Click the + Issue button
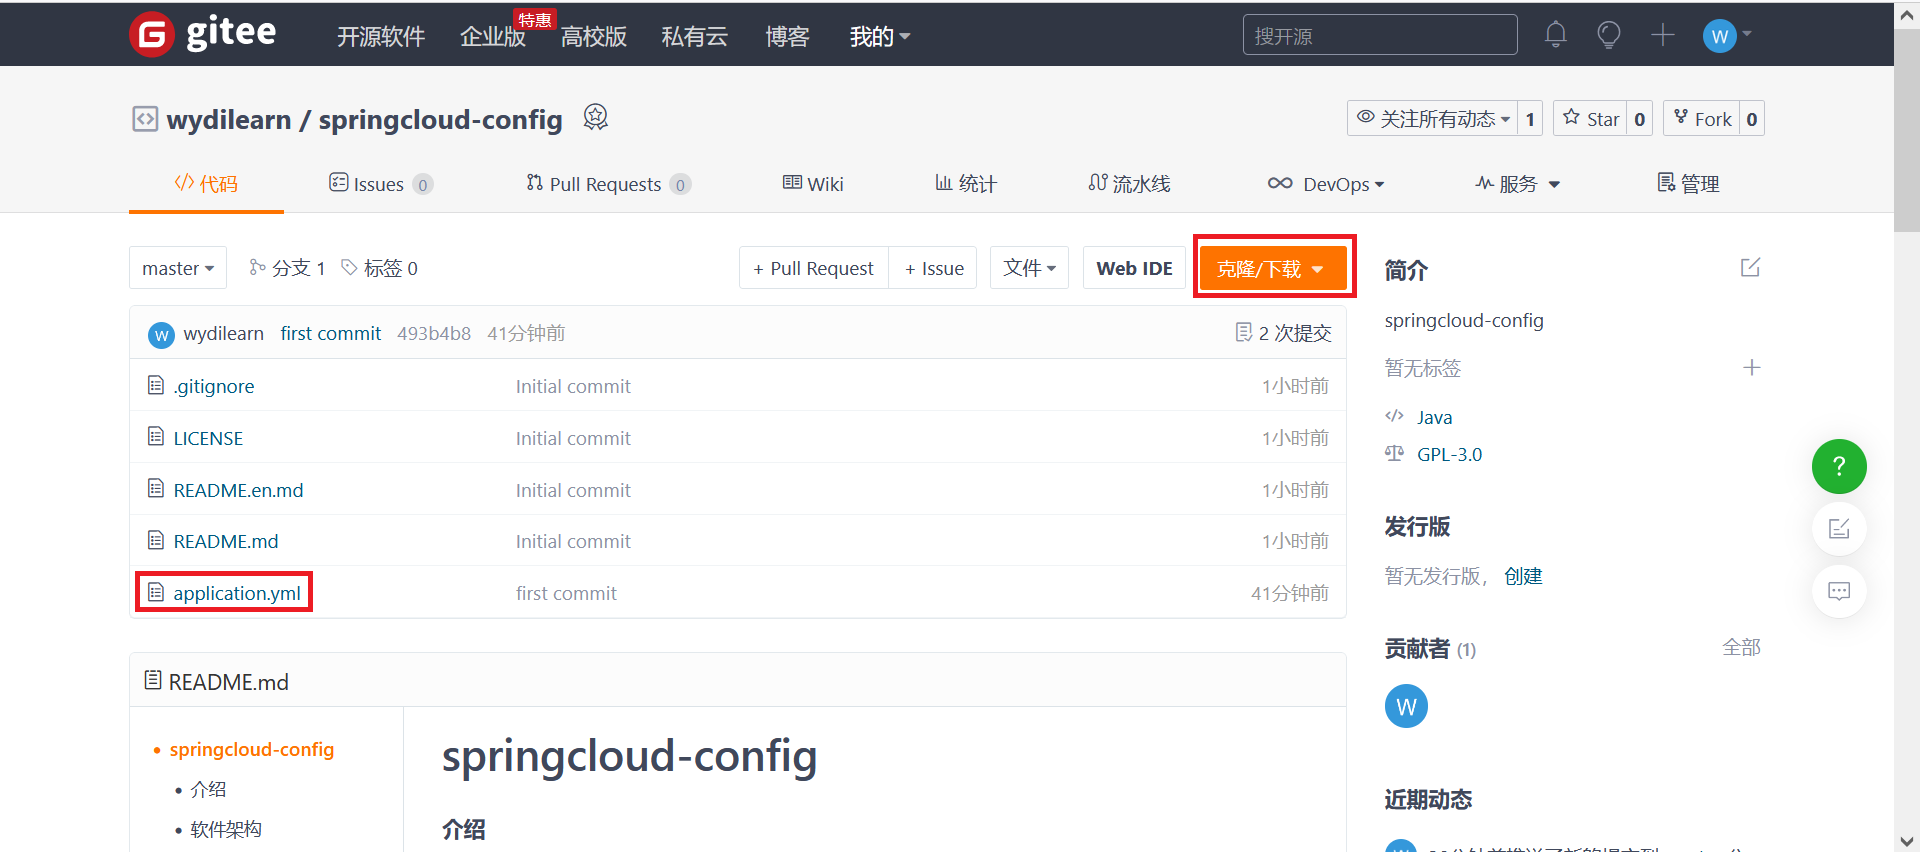 [933, 268]
